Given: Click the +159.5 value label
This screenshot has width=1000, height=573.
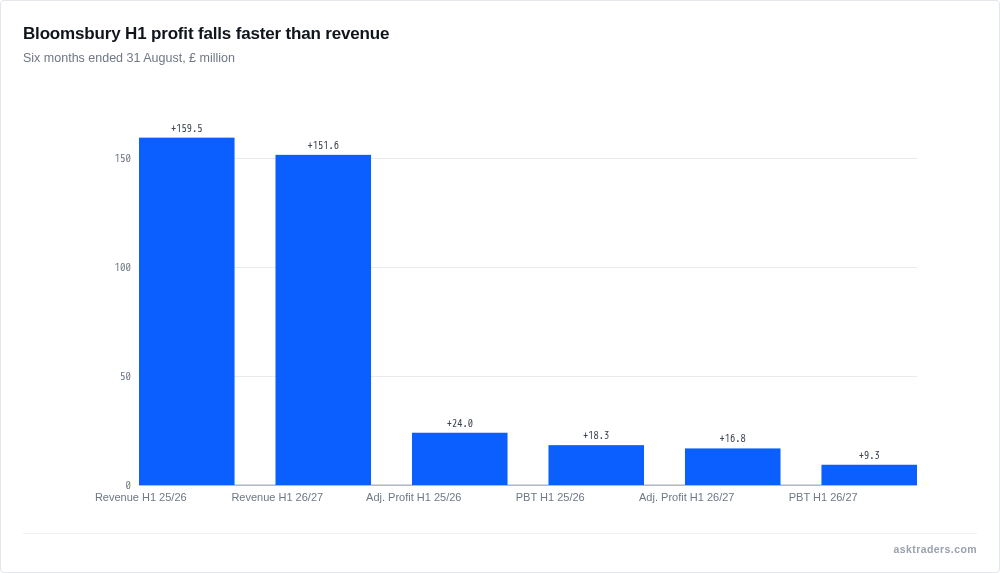Looking at the screenshot, I should (x=187, y=128).
